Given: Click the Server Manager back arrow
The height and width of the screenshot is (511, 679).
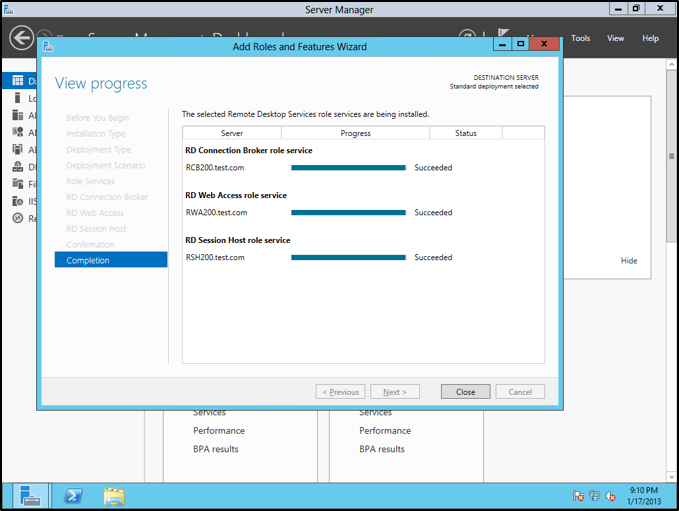Looking at the screenshot, I should 21,38.
